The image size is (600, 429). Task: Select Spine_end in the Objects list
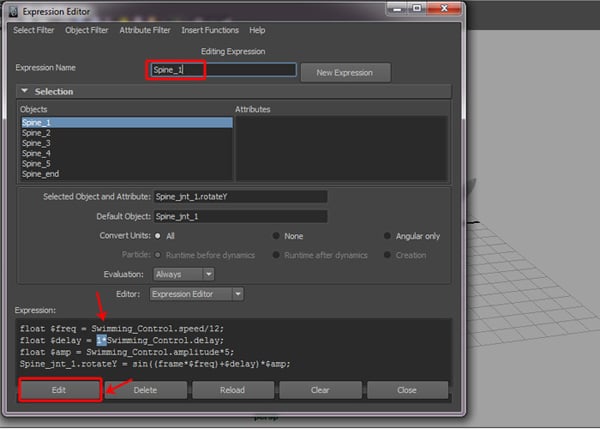(40, 174)
